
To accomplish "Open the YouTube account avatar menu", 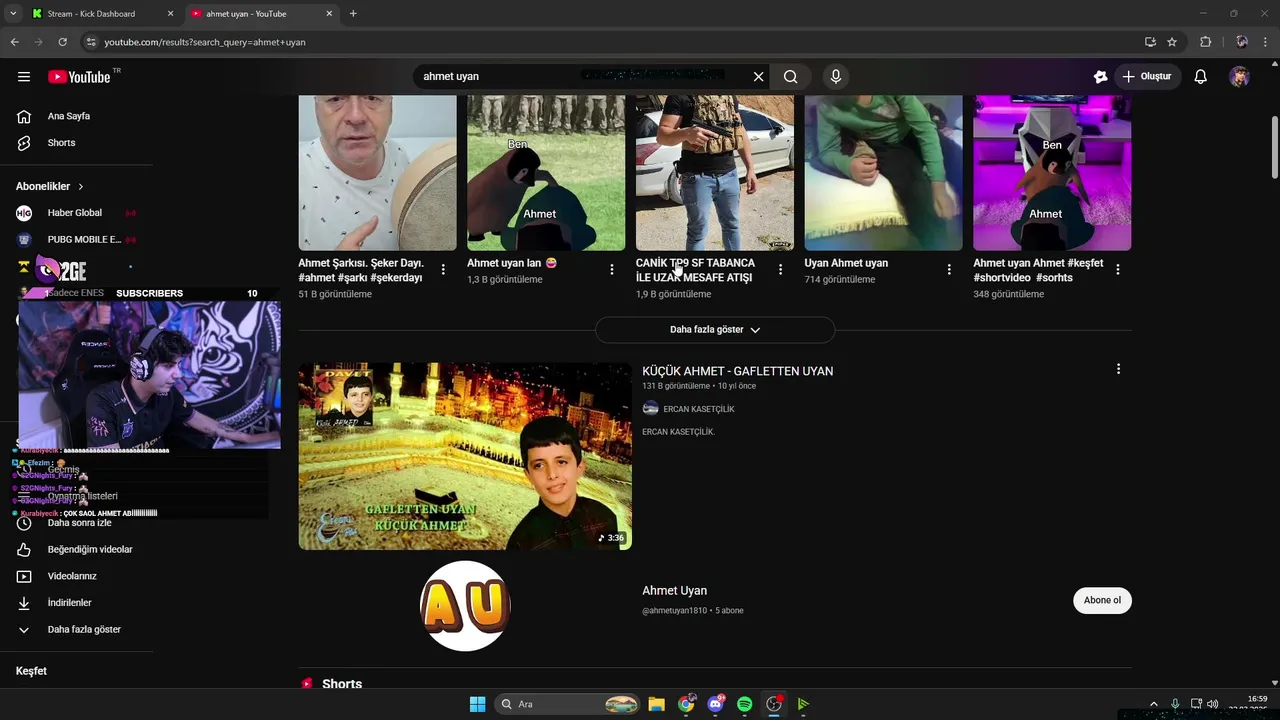I will 1239,77.
